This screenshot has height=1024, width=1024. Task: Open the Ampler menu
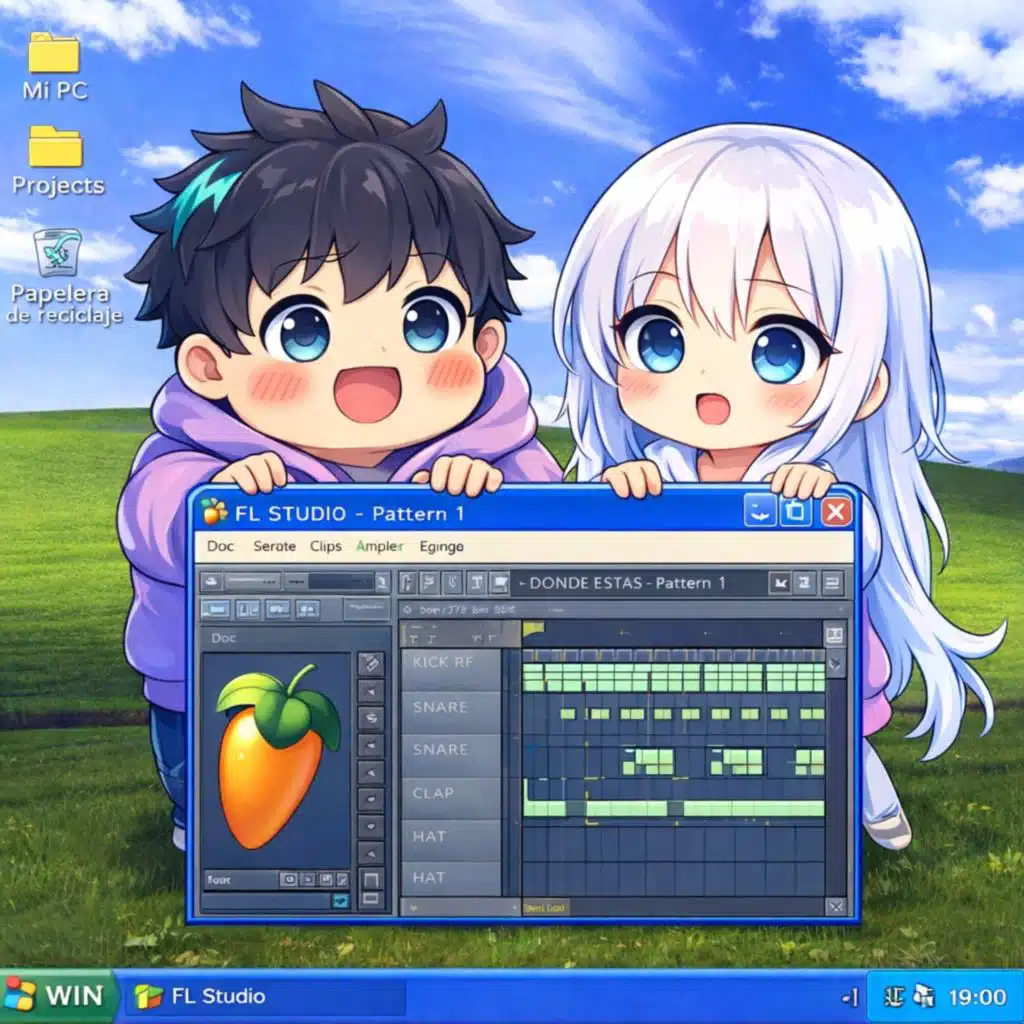click(379, 547)
